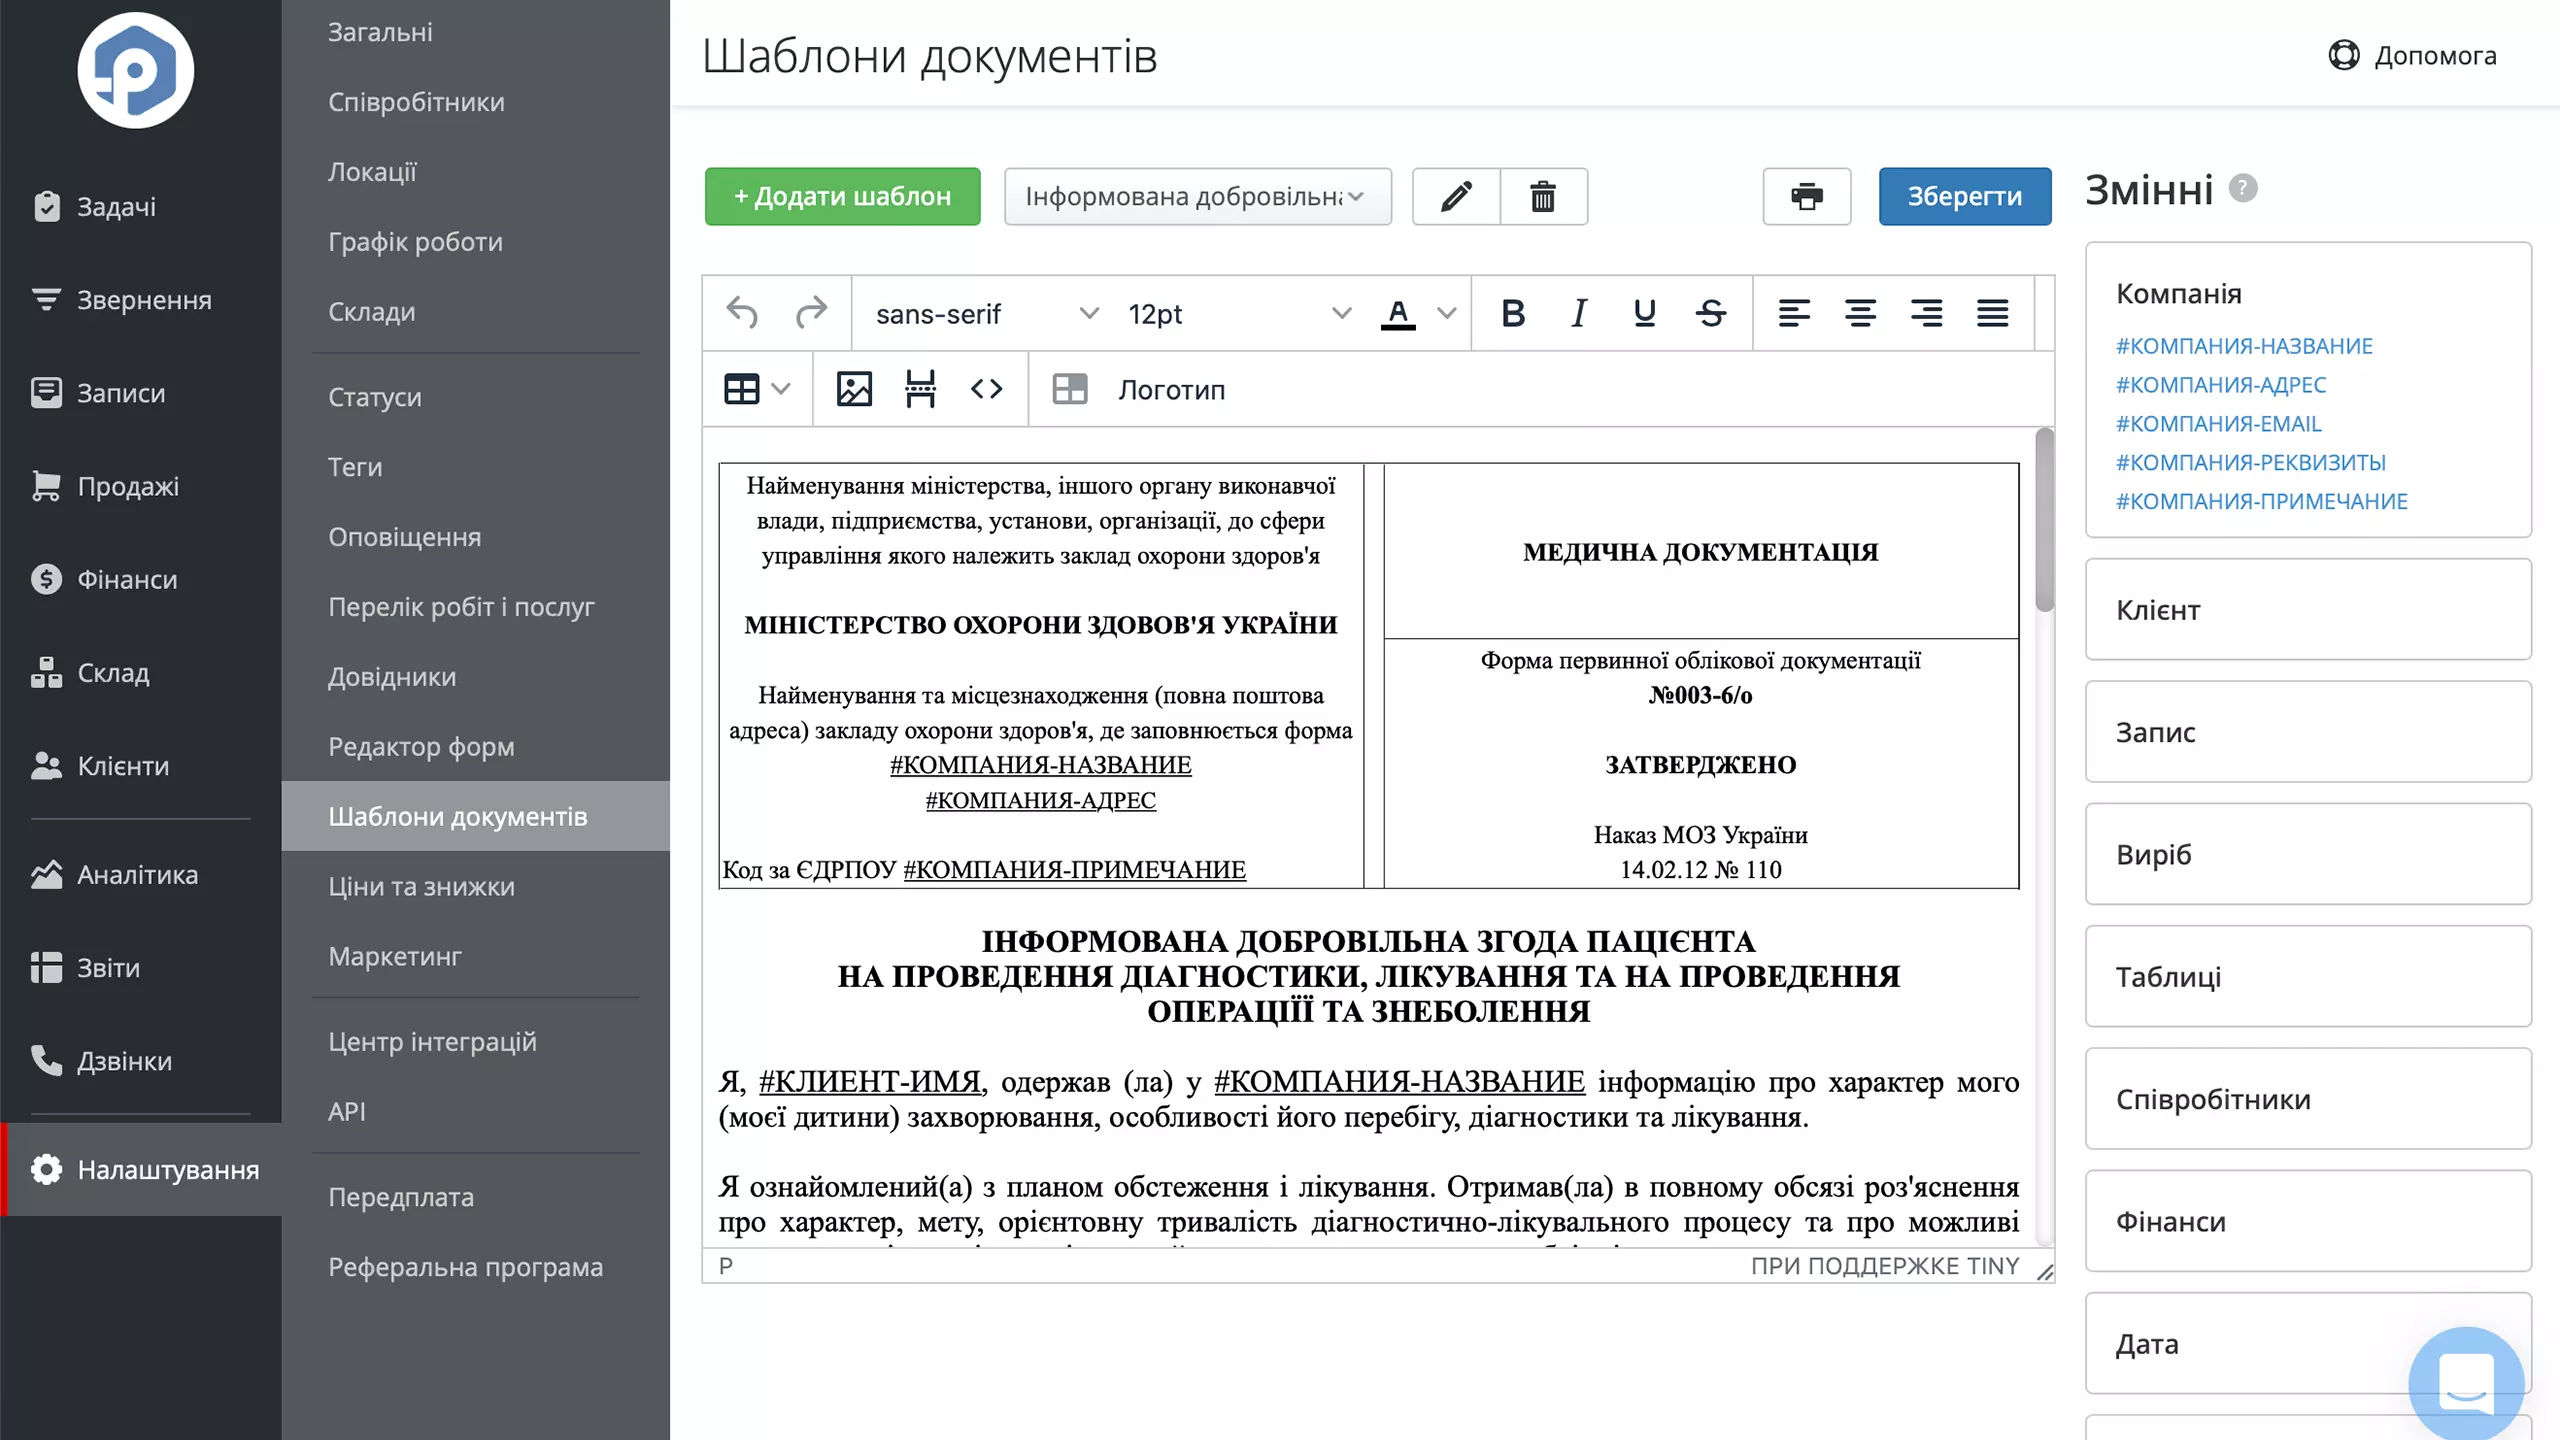Image resolution: width=2560 pixels, height=1440 pixels.
Task: Insert variable #КОМПАНИЯ-АДРЕС from panel
Action: pyautogui.click(x=2221, y=384)
